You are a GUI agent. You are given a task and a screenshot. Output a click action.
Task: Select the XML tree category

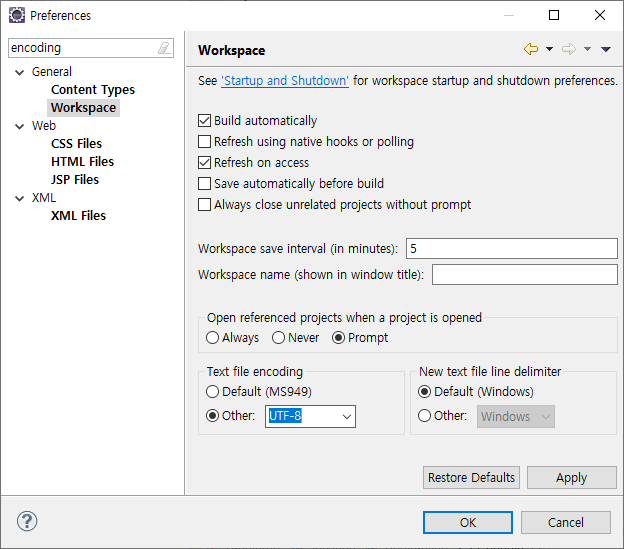pos(44,198)
